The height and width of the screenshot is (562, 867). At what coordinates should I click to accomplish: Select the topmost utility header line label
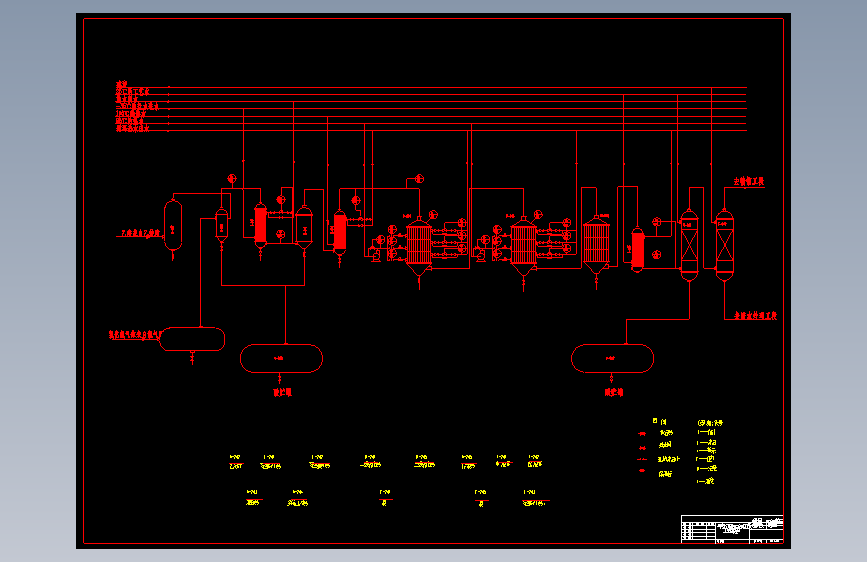(122, 84)
